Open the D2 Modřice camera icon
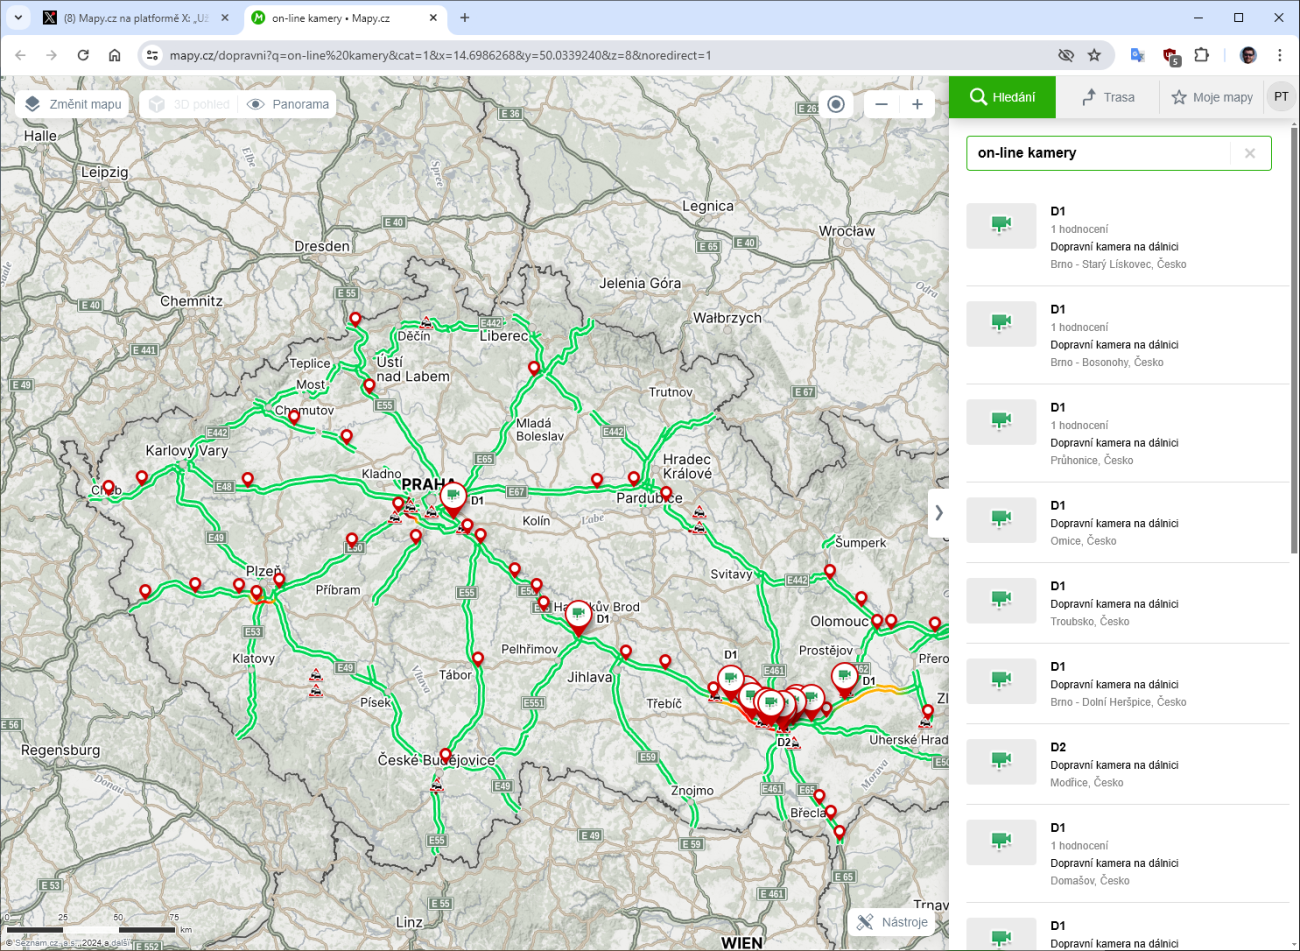Screen dimensions: 1300x951 point(1001,760)
